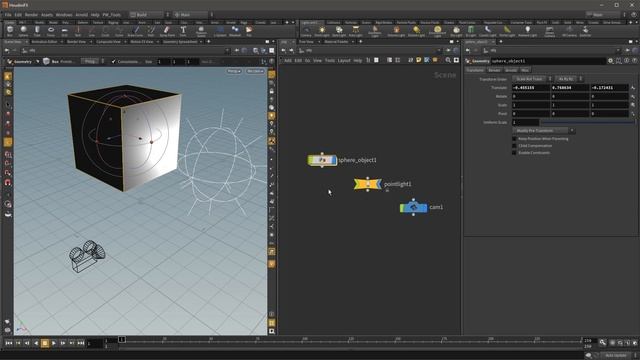Open the Layout menu in network editor
Image resolution: width=640 pixels, height=360 pixels.
pos(344,60)
